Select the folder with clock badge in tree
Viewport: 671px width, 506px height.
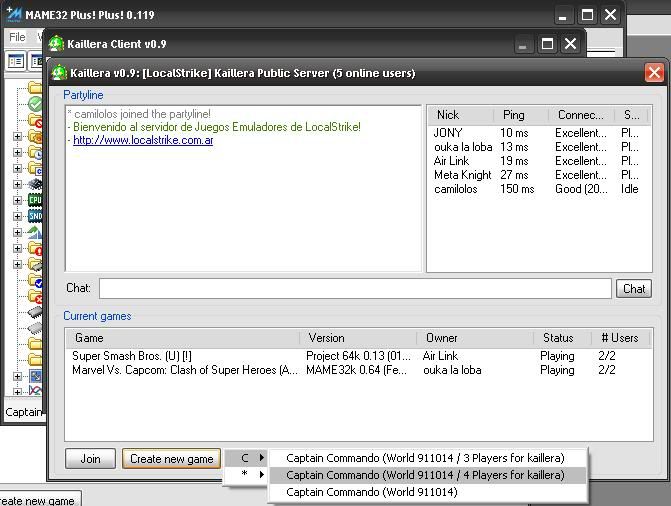[36, 152]
